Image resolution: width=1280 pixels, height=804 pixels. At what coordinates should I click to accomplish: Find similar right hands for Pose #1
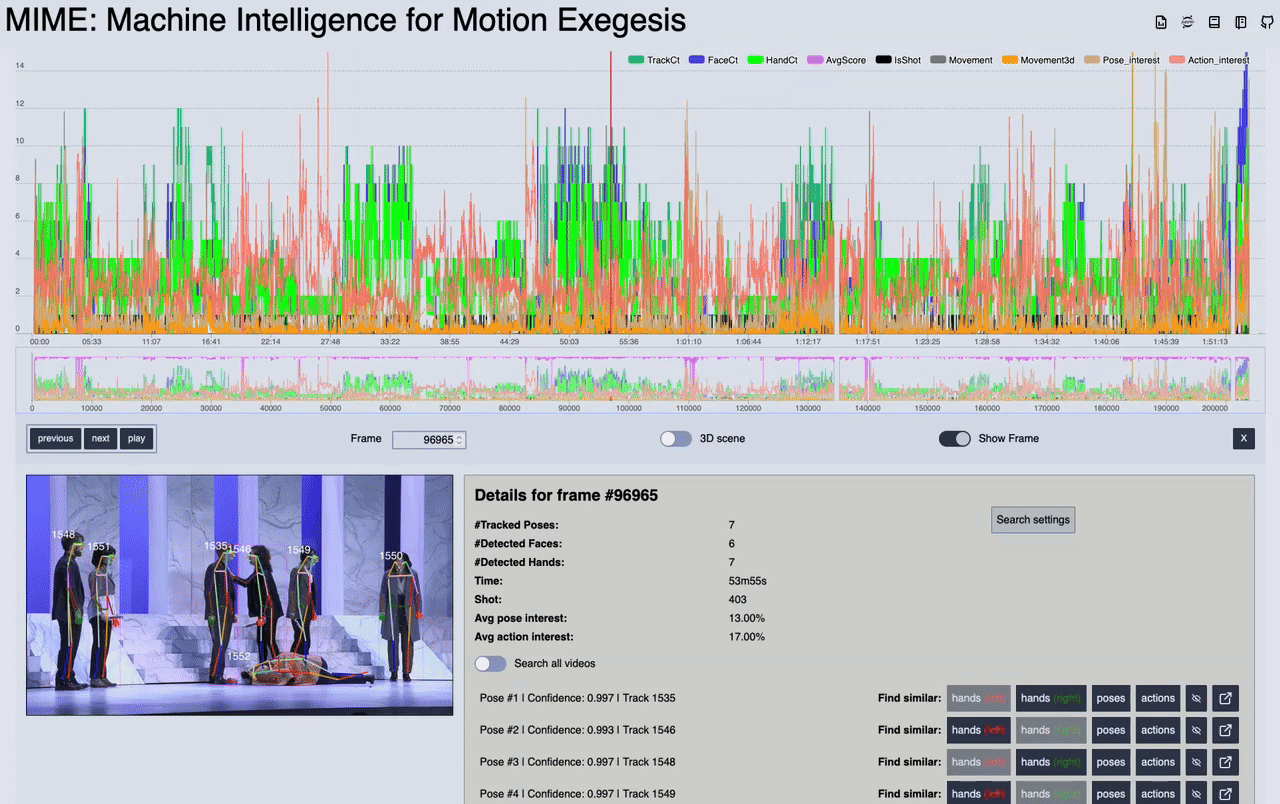(1051, 698)
